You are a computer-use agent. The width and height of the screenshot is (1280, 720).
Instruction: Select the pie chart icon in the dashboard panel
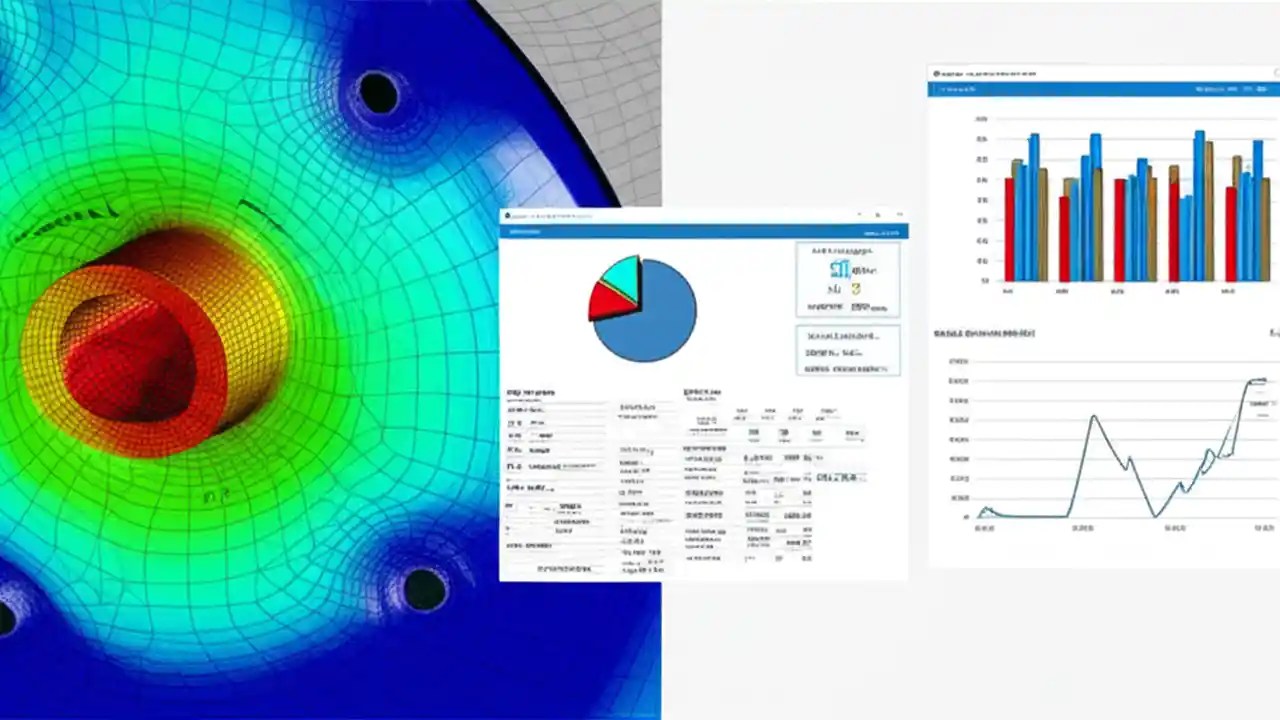tap(641, 307)
